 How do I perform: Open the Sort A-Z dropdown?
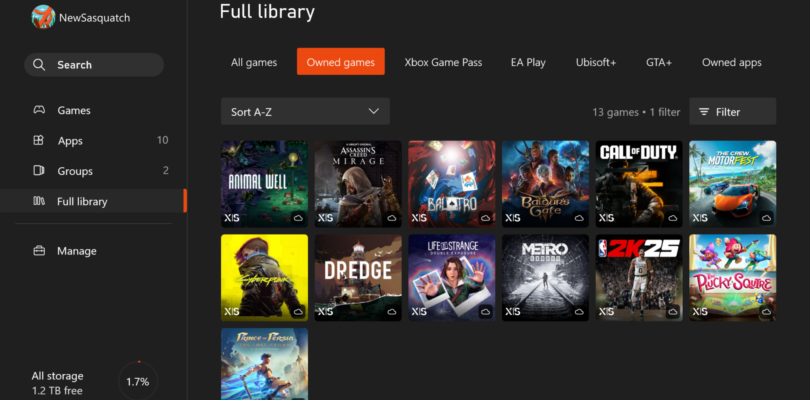pos(305,112)
